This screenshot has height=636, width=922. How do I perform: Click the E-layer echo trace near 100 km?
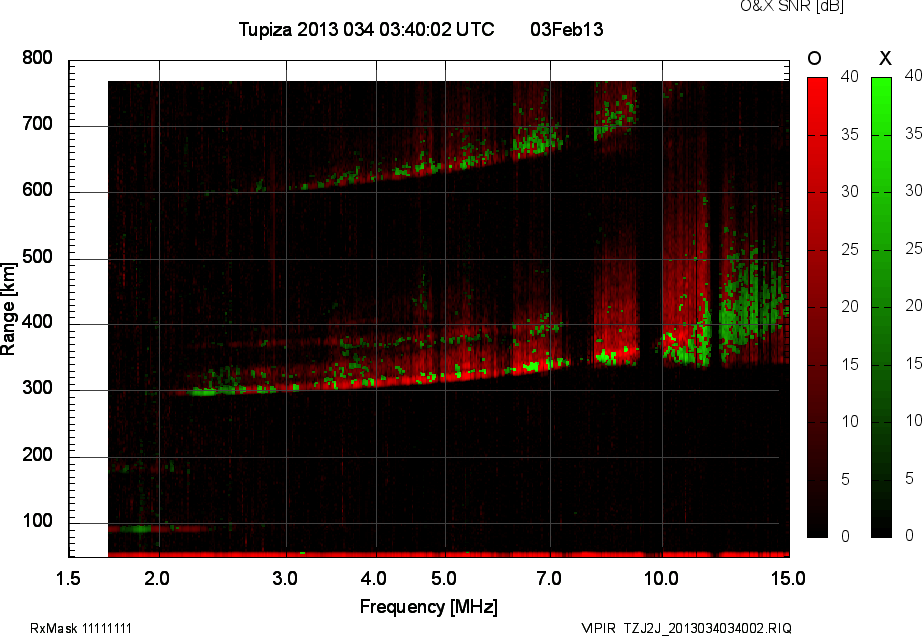click(158, 529)
